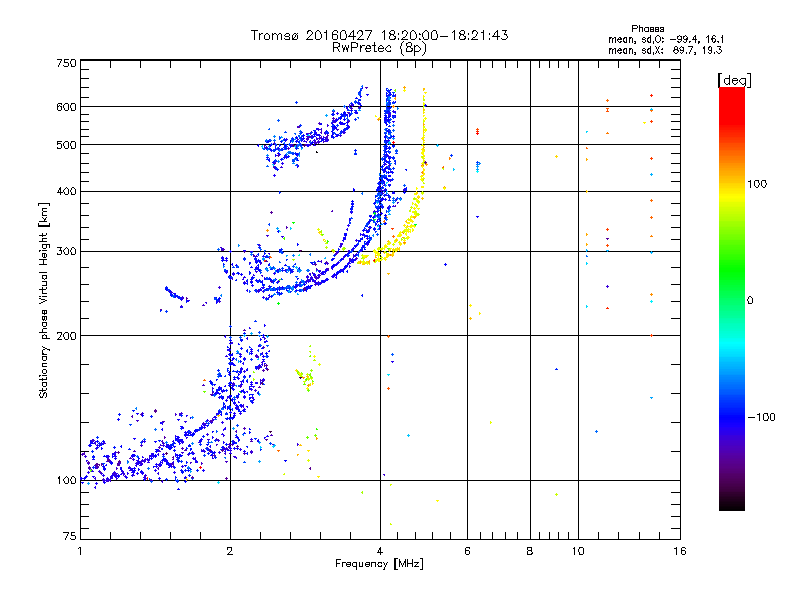Click the 'RwPretec (8p)' subtitle
This screenshot has height=600, width=800.
click(x=379, y=48)
